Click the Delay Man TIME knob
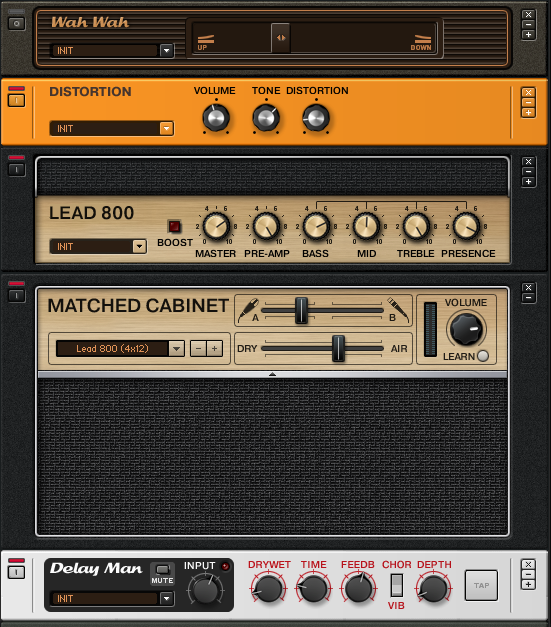Image resolution: width=551 pixels, height=627 pixels. (314, 588)
